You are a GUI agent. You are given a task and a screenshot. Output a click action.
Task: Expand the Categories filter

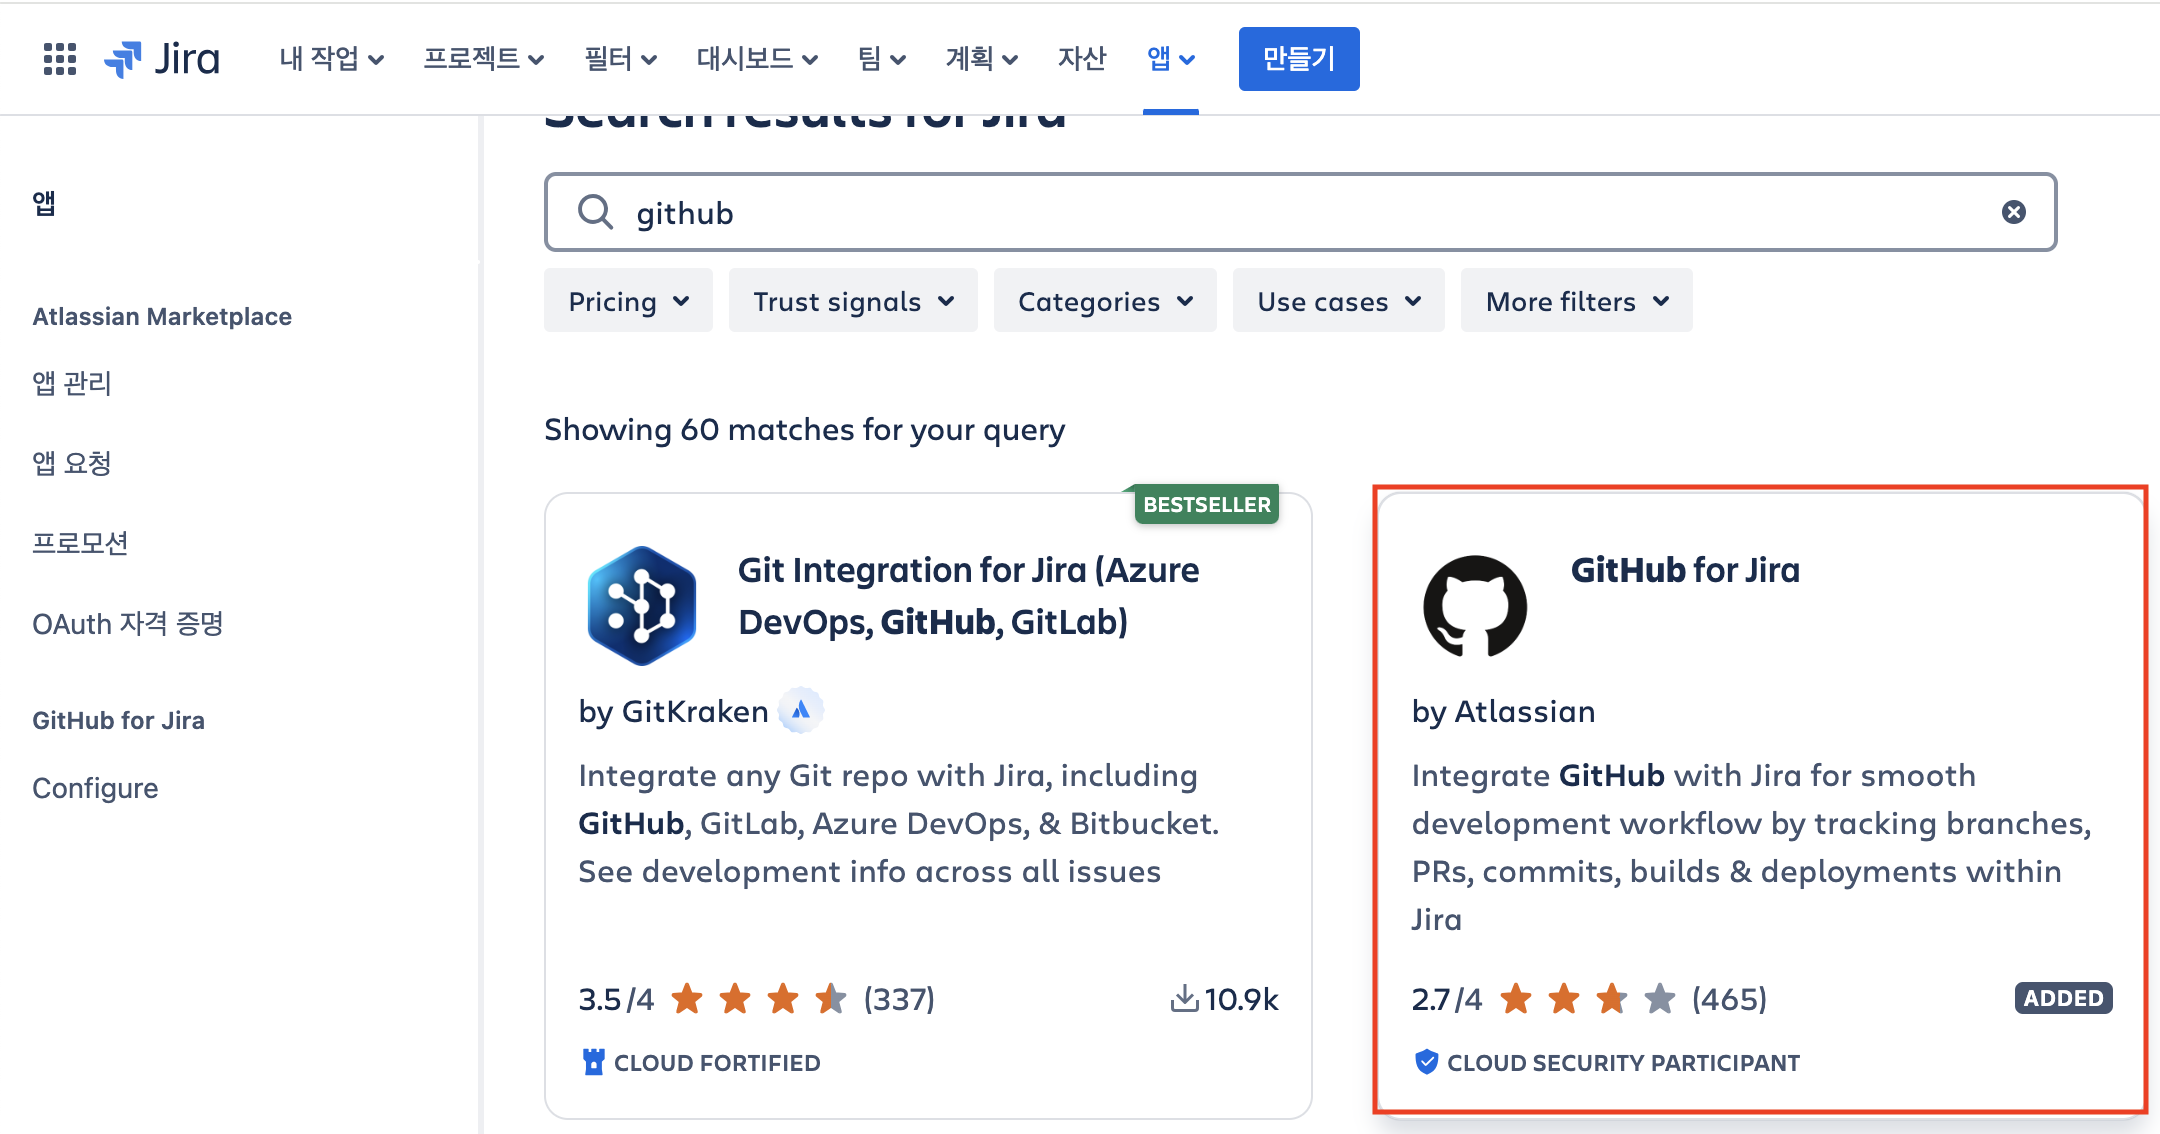pos(1105,301)
